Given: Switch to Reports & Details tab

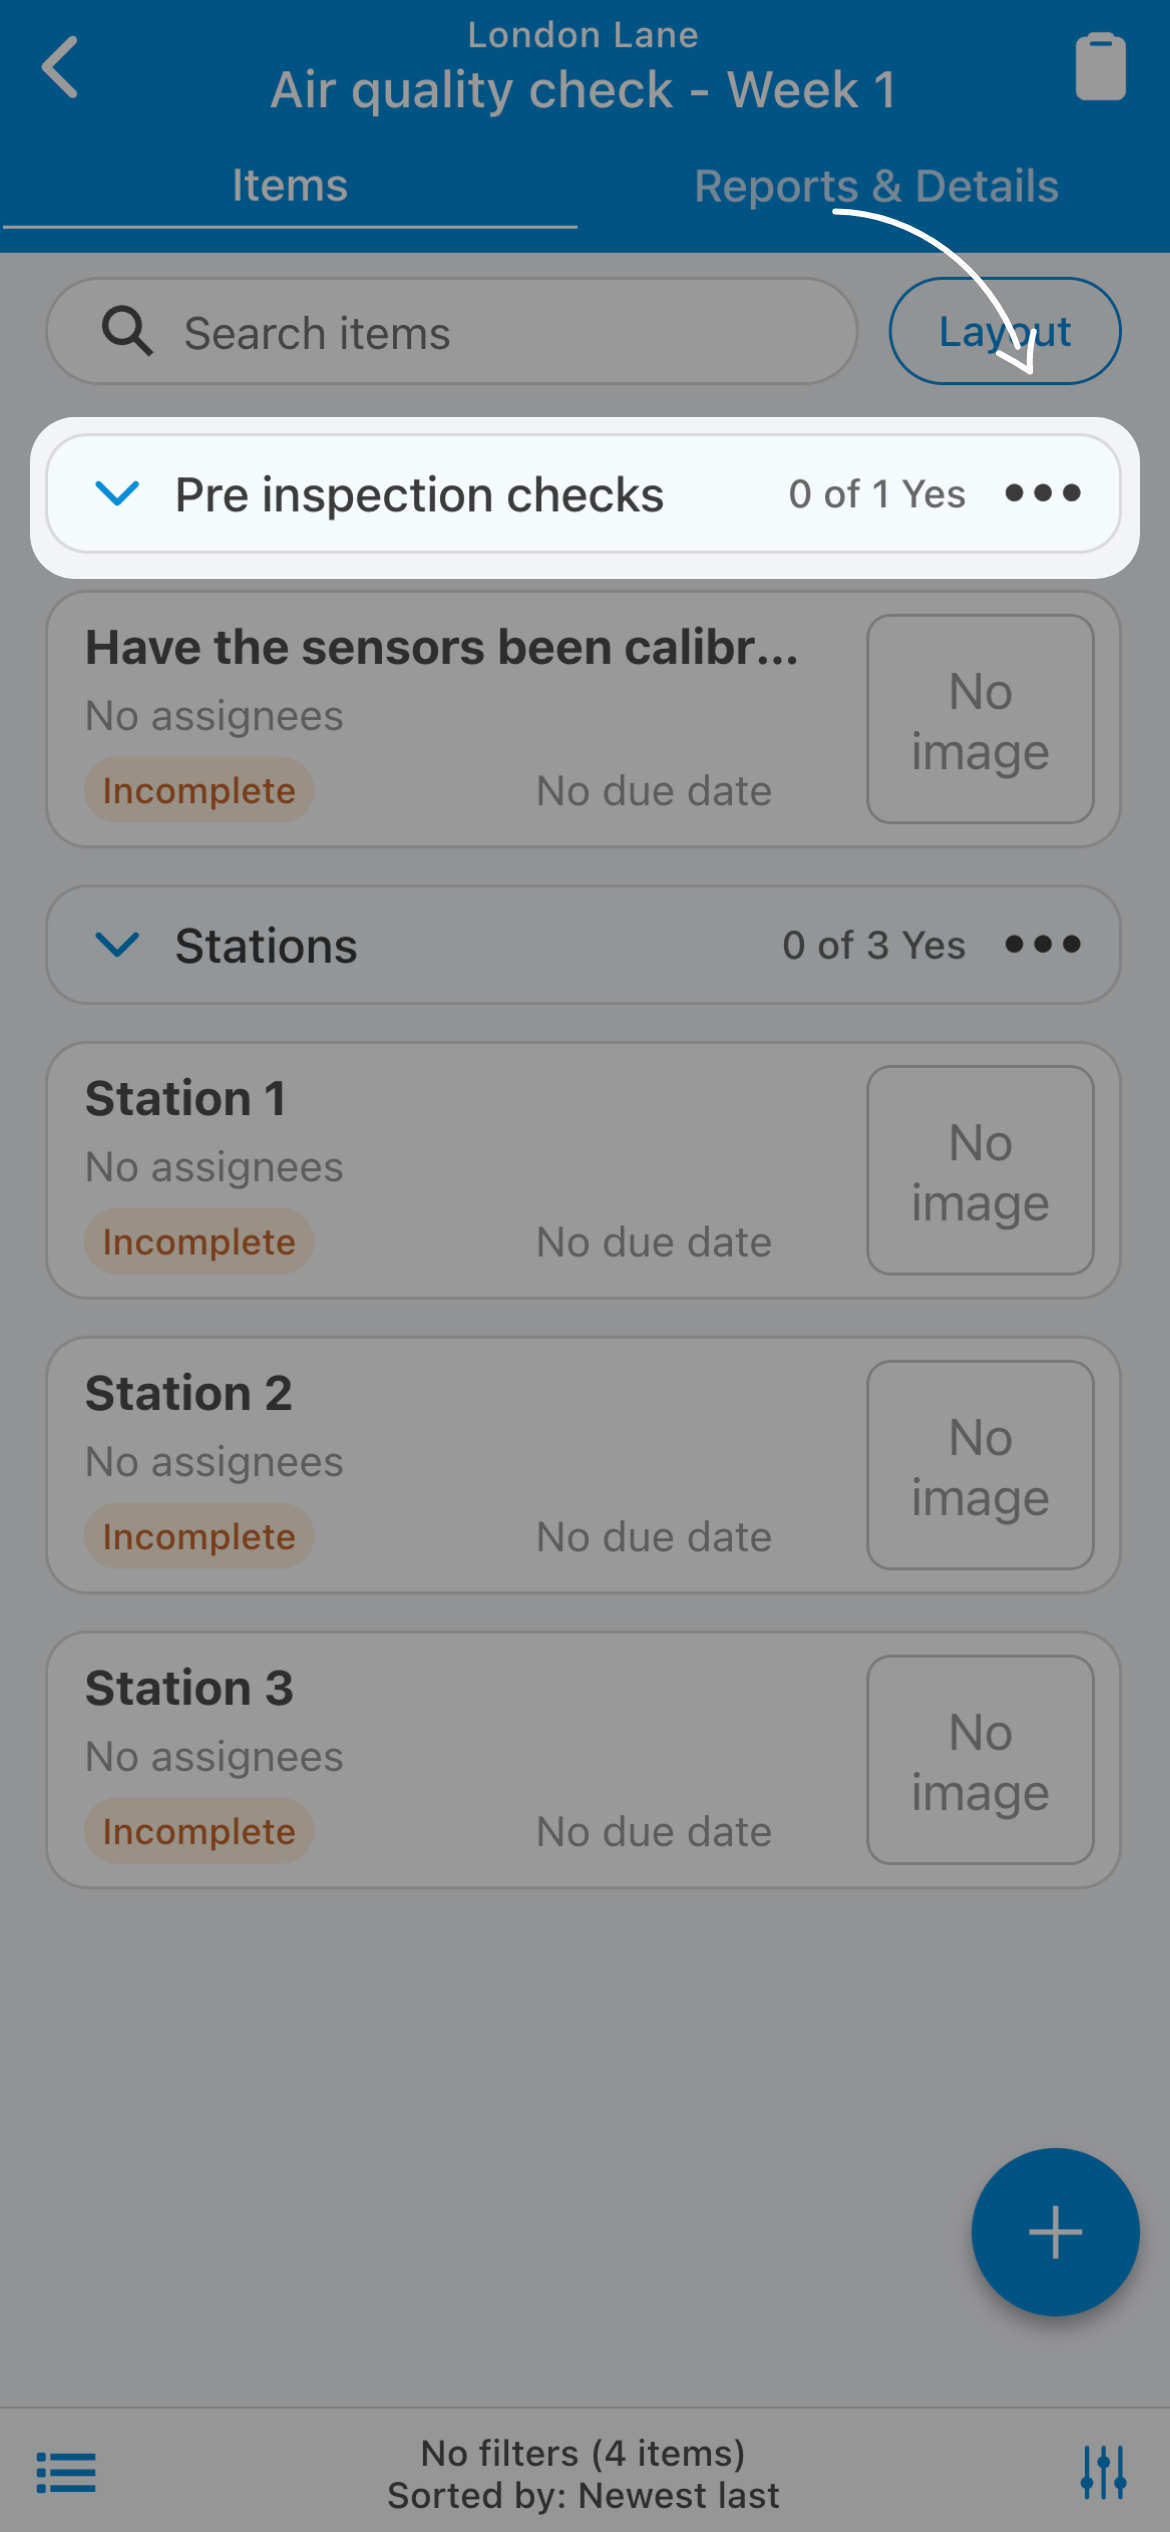Looking at the screenshot, I should click(876, 186).
